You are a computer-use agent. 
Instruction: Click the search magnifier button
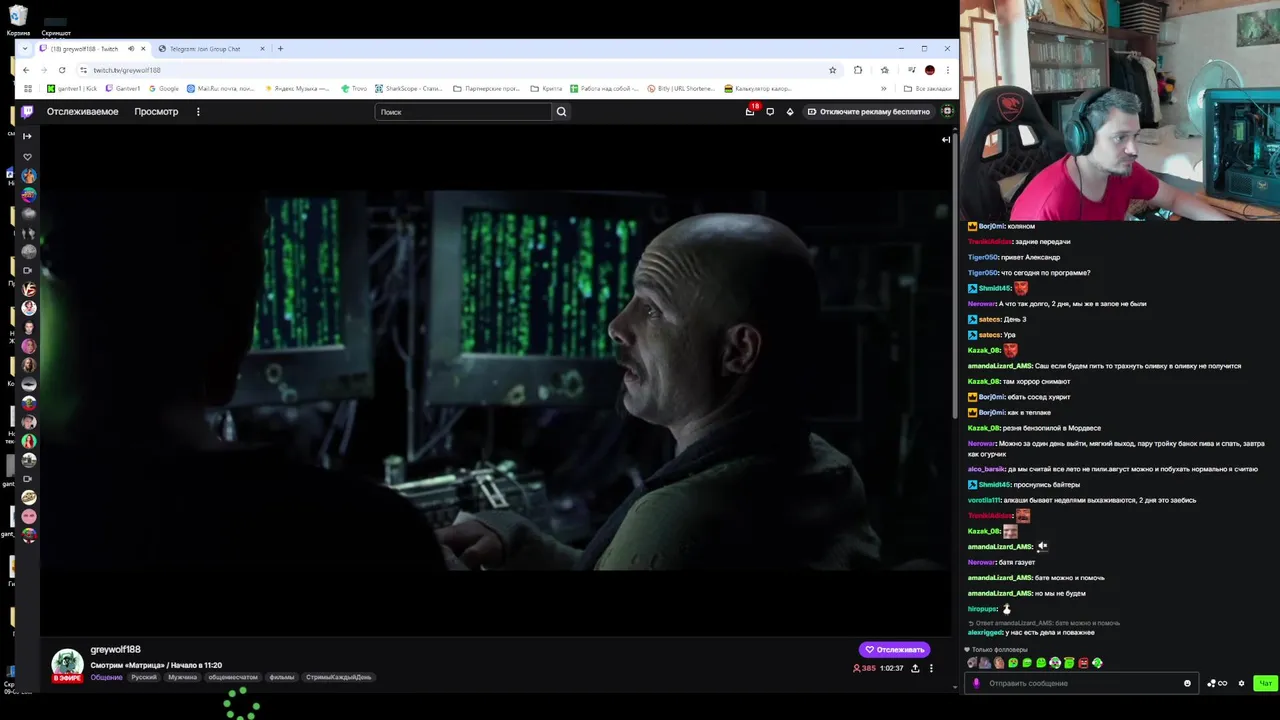[x=561, y=112]
